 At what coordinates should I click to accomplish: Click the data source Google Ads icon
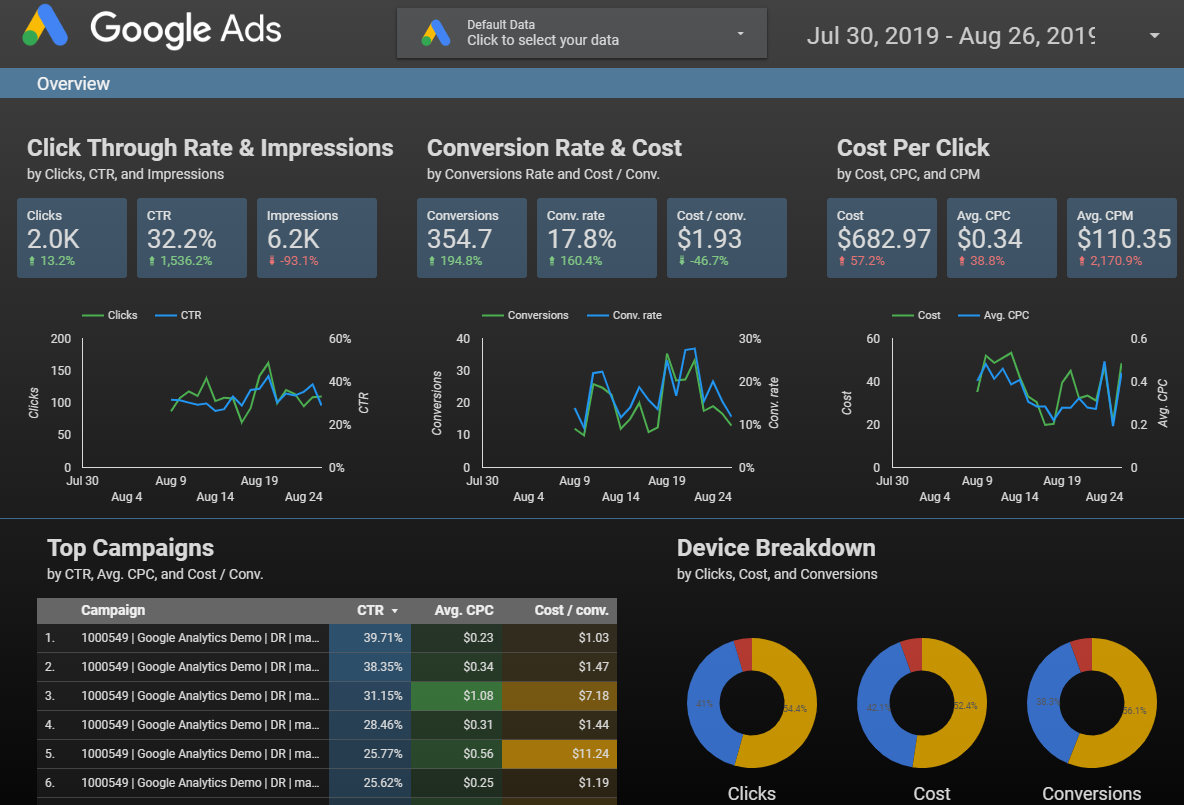(436, 32)
